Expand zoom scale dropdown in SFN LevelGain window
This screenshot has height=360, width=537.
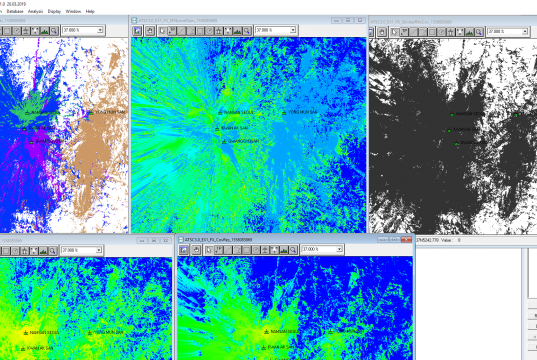pyautogui.click(x=293, y=30)
